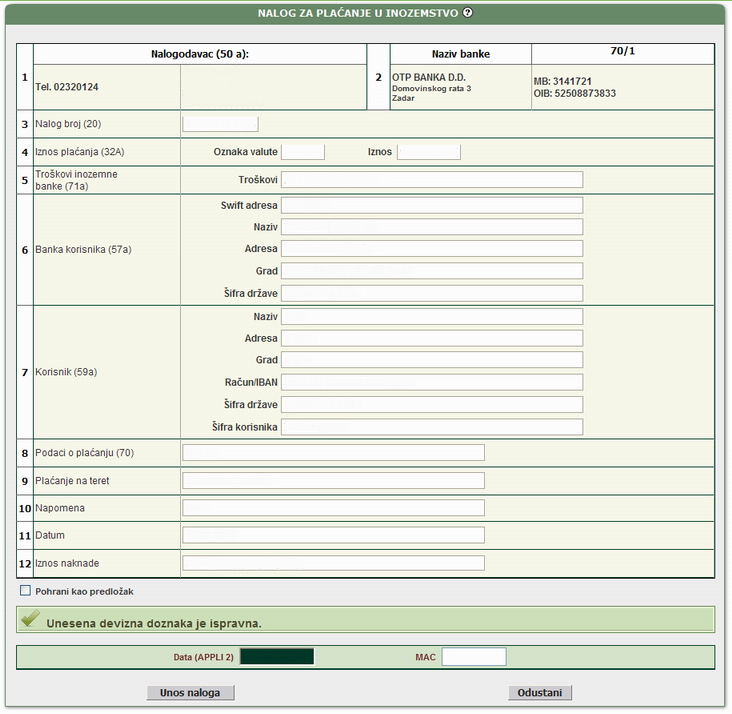Click the Oznaka valute field
This screenshot has height=714, width=732.
tap(303, 152)
